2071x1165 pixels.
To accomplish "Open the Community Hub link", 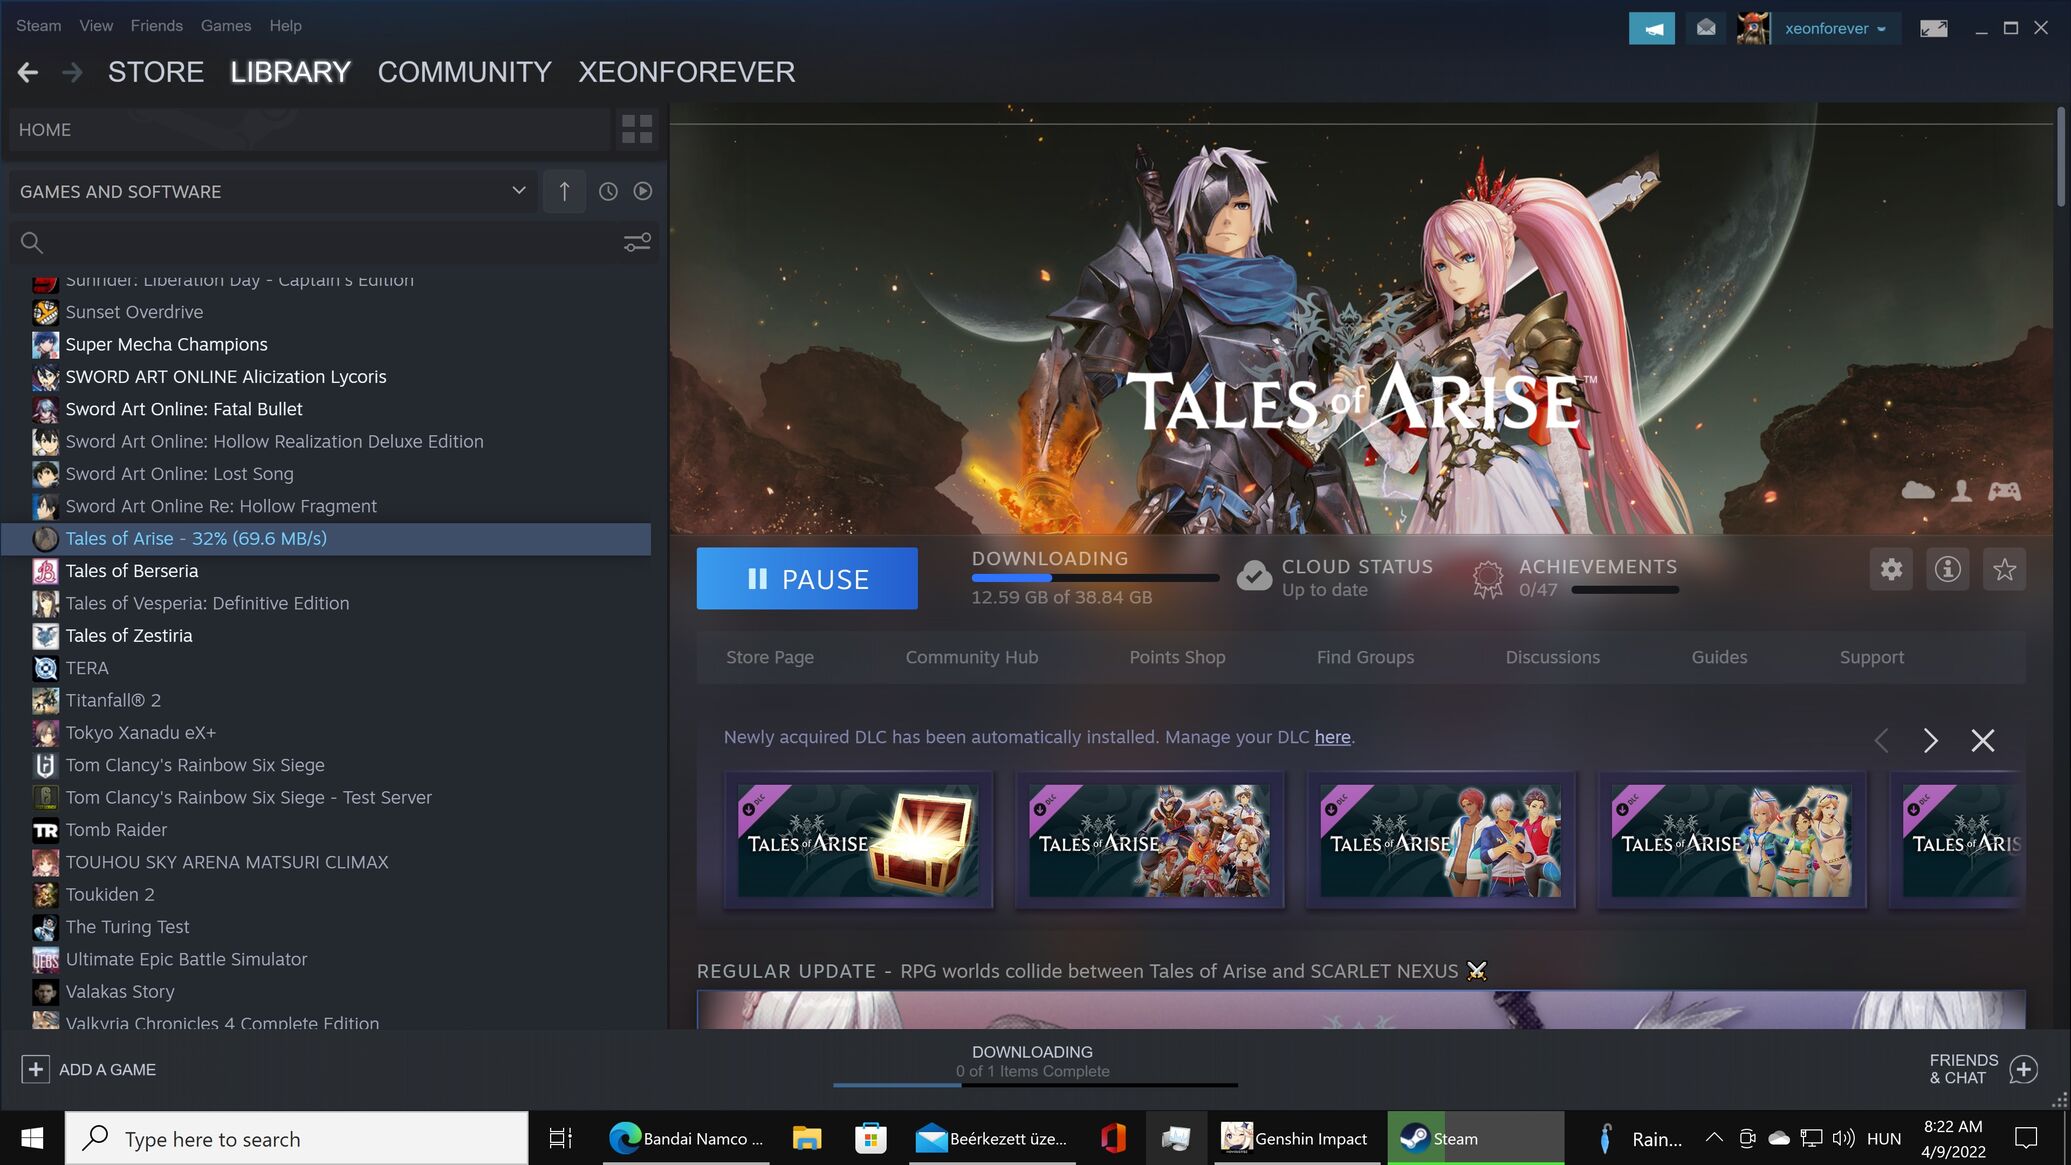I will pos(972,657).
